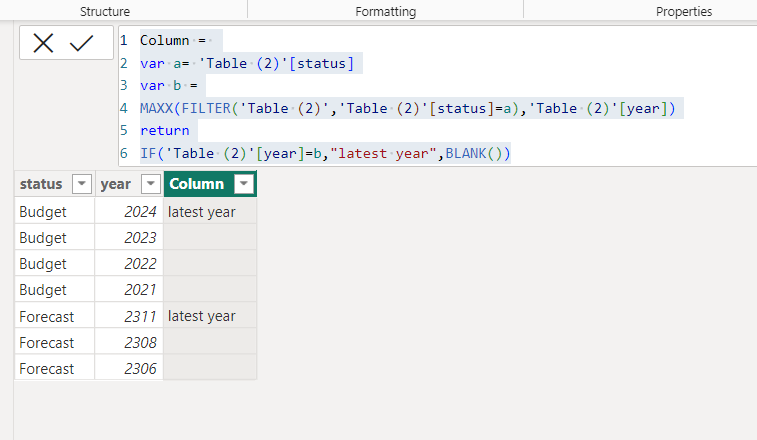This screenshot has height=440, width=757.
Task: Select the Forecast cell for year 2306
Action: tap(55, 369)
